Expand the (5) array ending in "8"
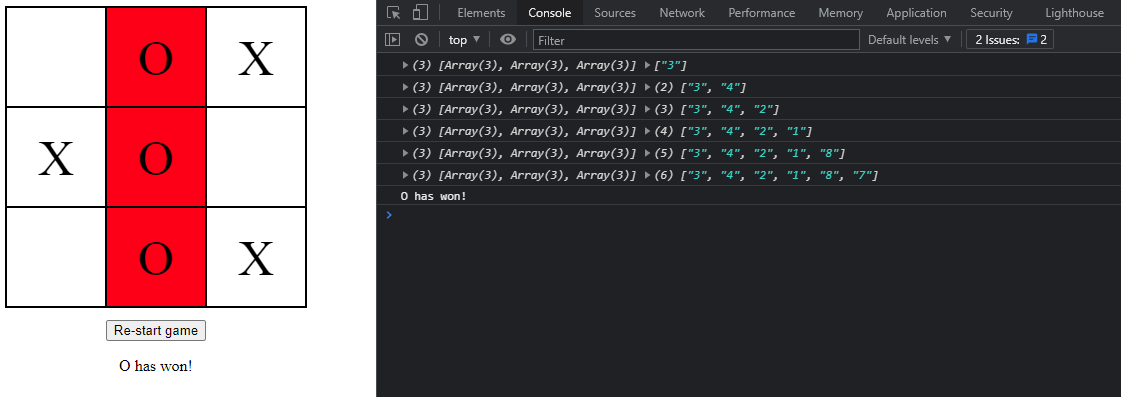Viewport: 1121px width, 397px height. coord(648,153)
